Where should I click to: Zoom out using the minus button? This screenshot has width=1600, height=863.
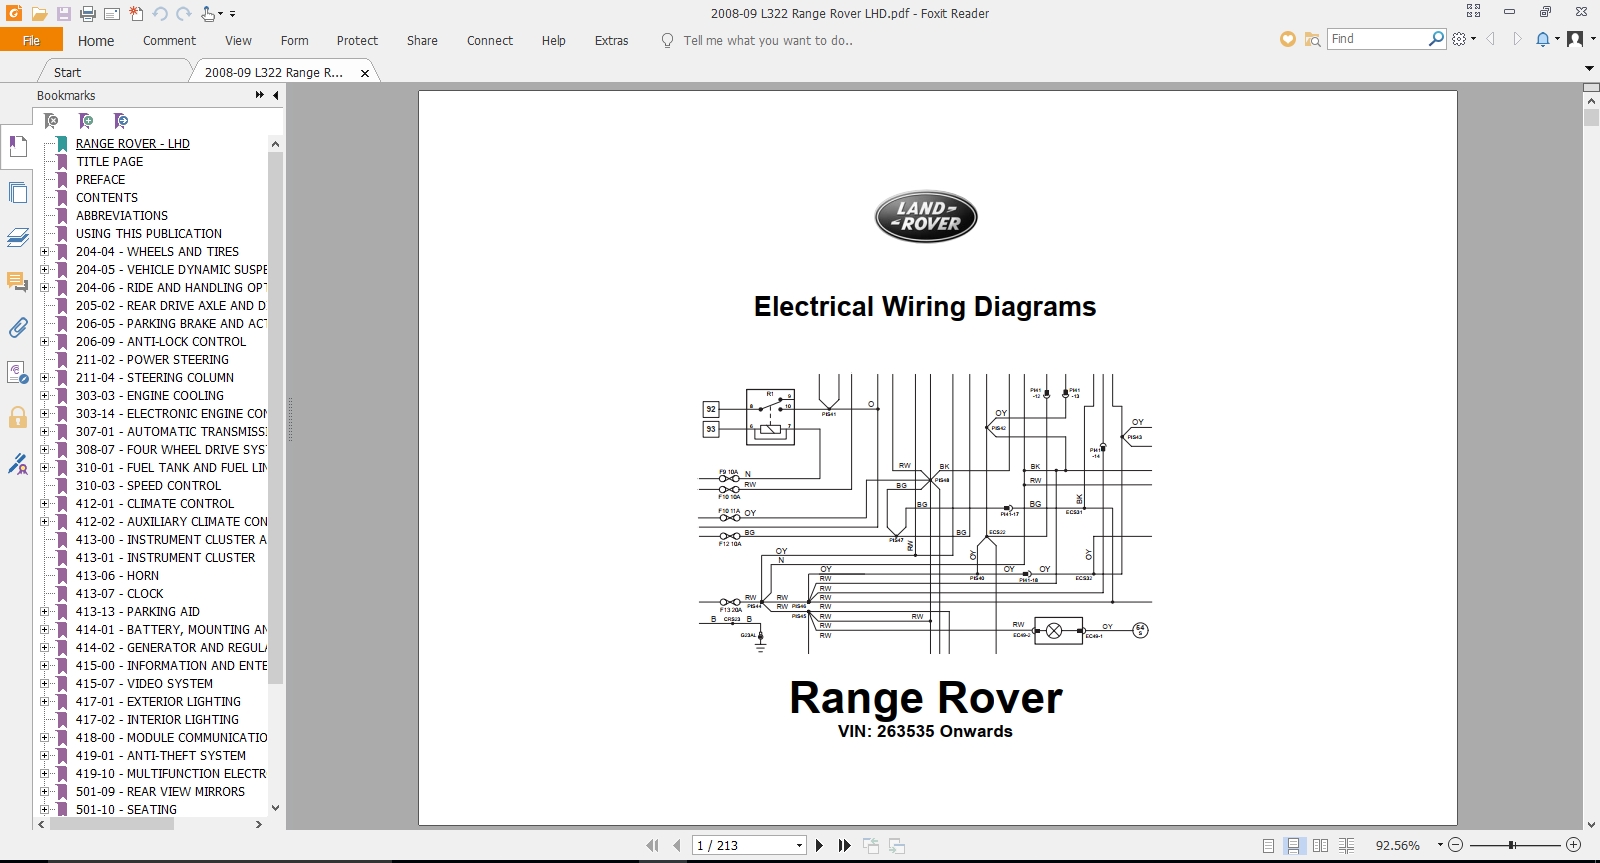1456,845
